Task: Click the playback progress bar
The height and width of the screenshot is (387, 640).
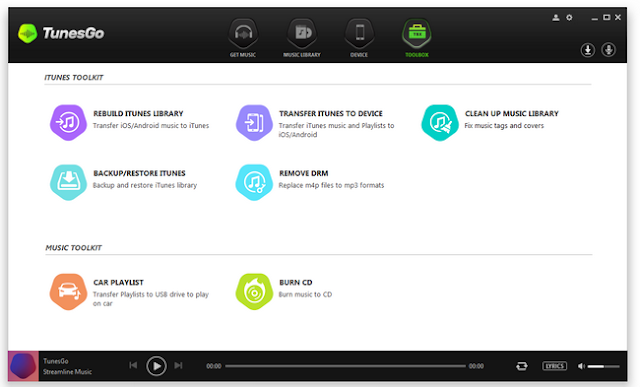Action: [x=345, y=366]
